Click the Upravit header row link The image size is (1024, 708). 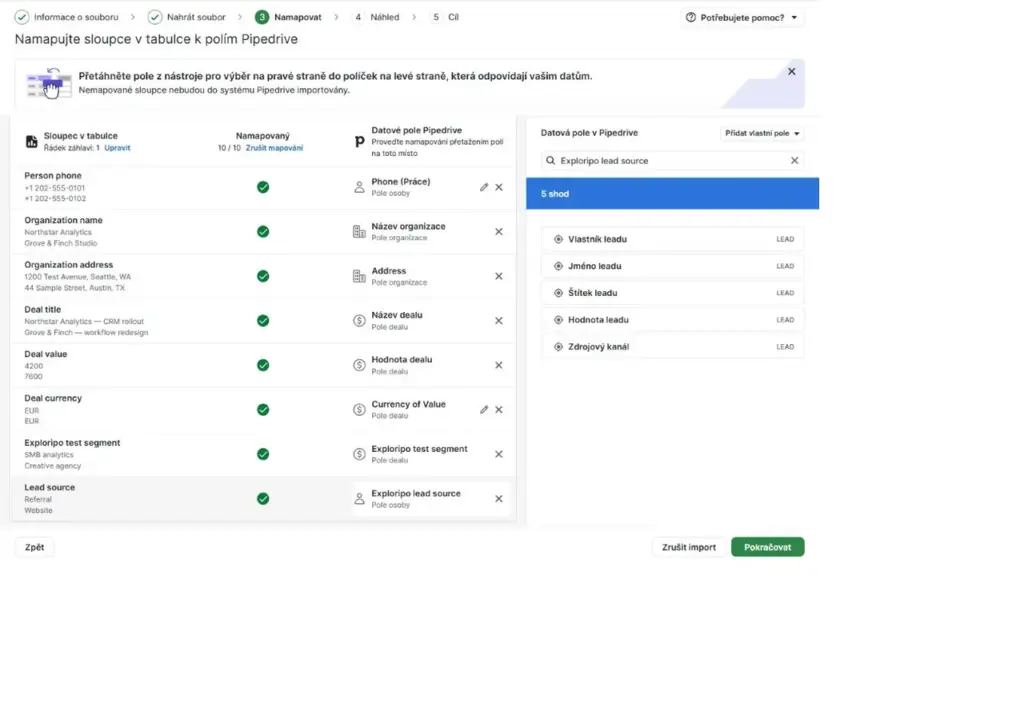click(x=118, y=148)
